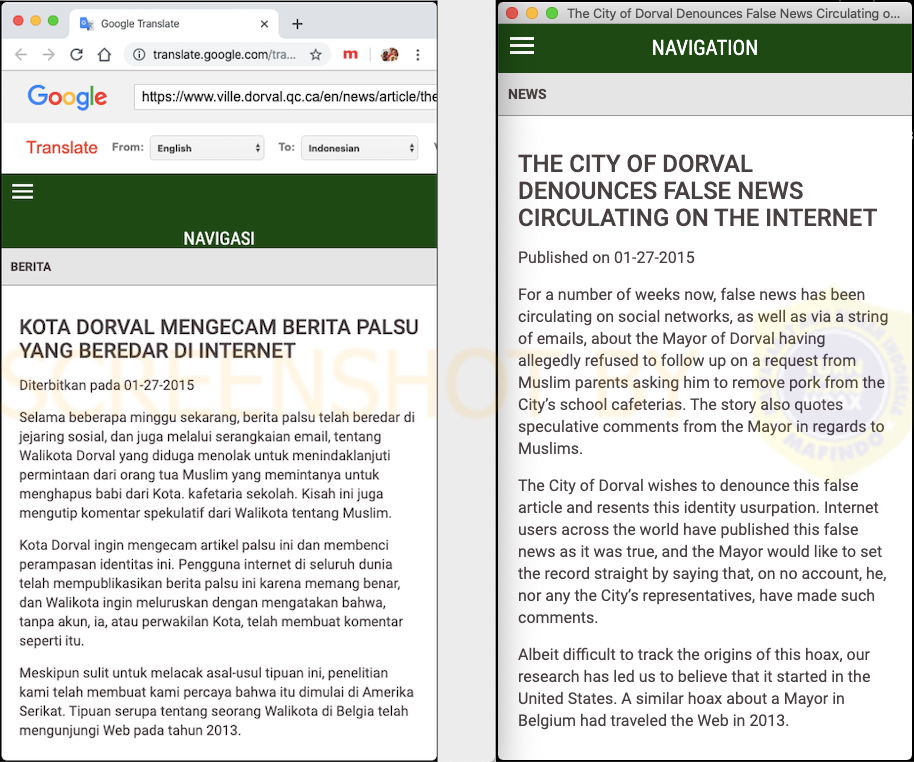Click paragraph starting 'For a number of weeks now'
This screenshot has height=762, width=914.
tap(703, 371)
